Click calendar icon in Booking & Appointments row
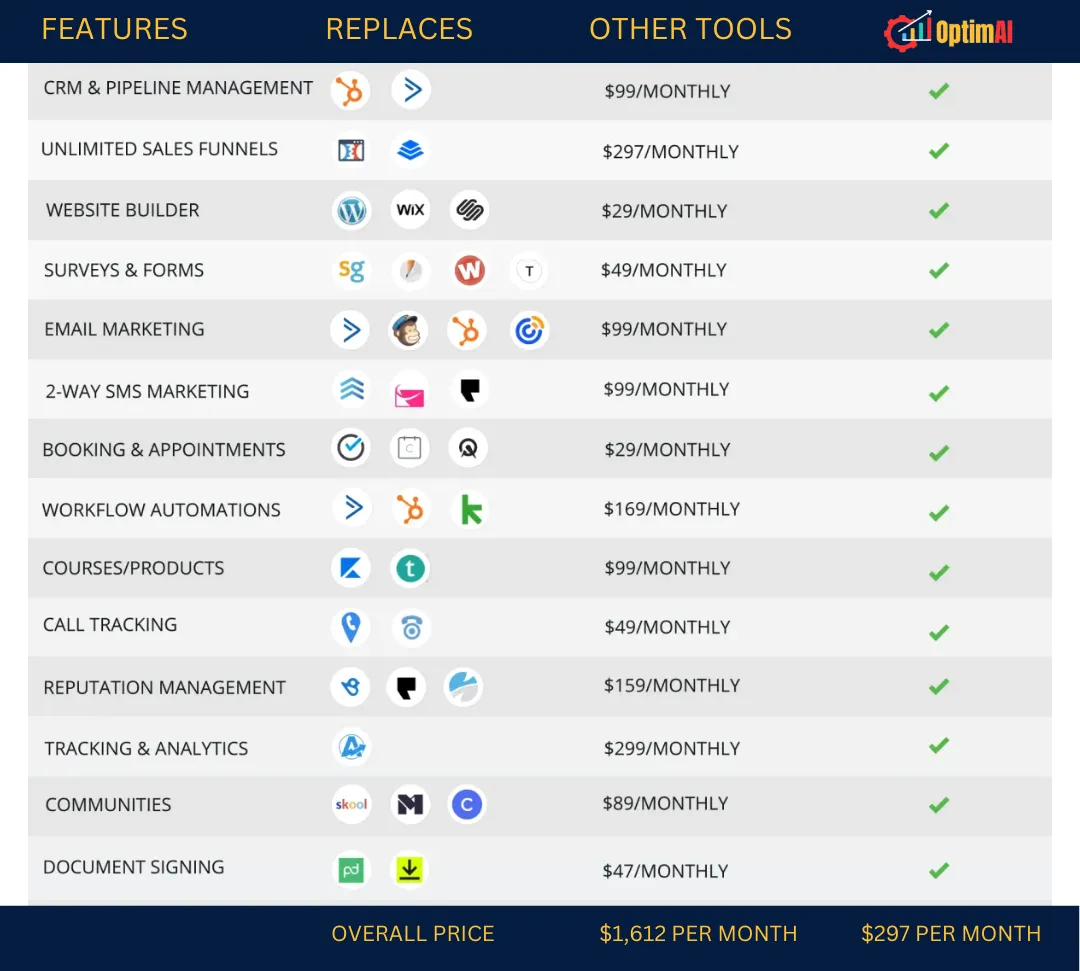The height and width of the screenshot is (971, 1080). coord(410,448)
